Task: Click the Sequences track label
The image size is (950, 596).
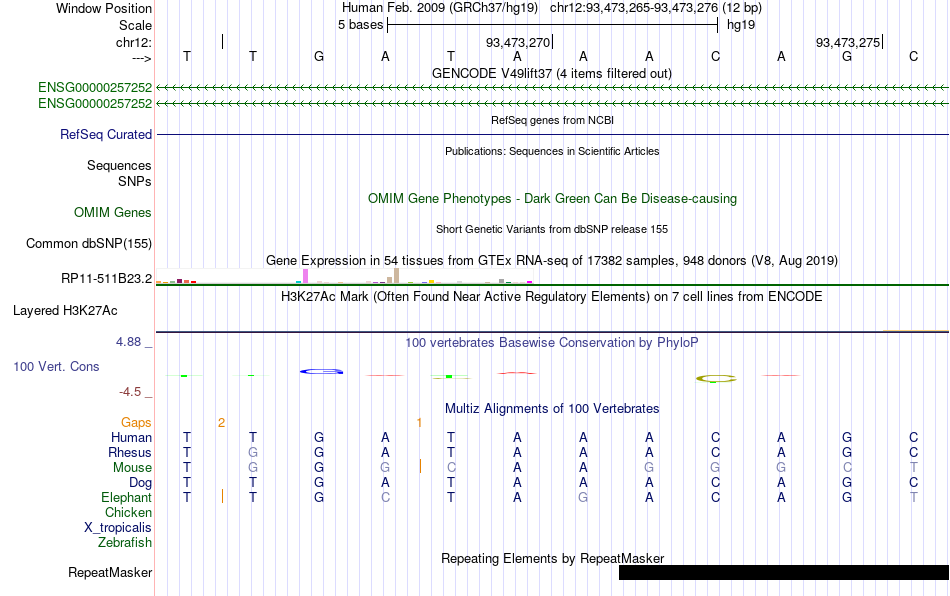Action: tap(119, 165)
